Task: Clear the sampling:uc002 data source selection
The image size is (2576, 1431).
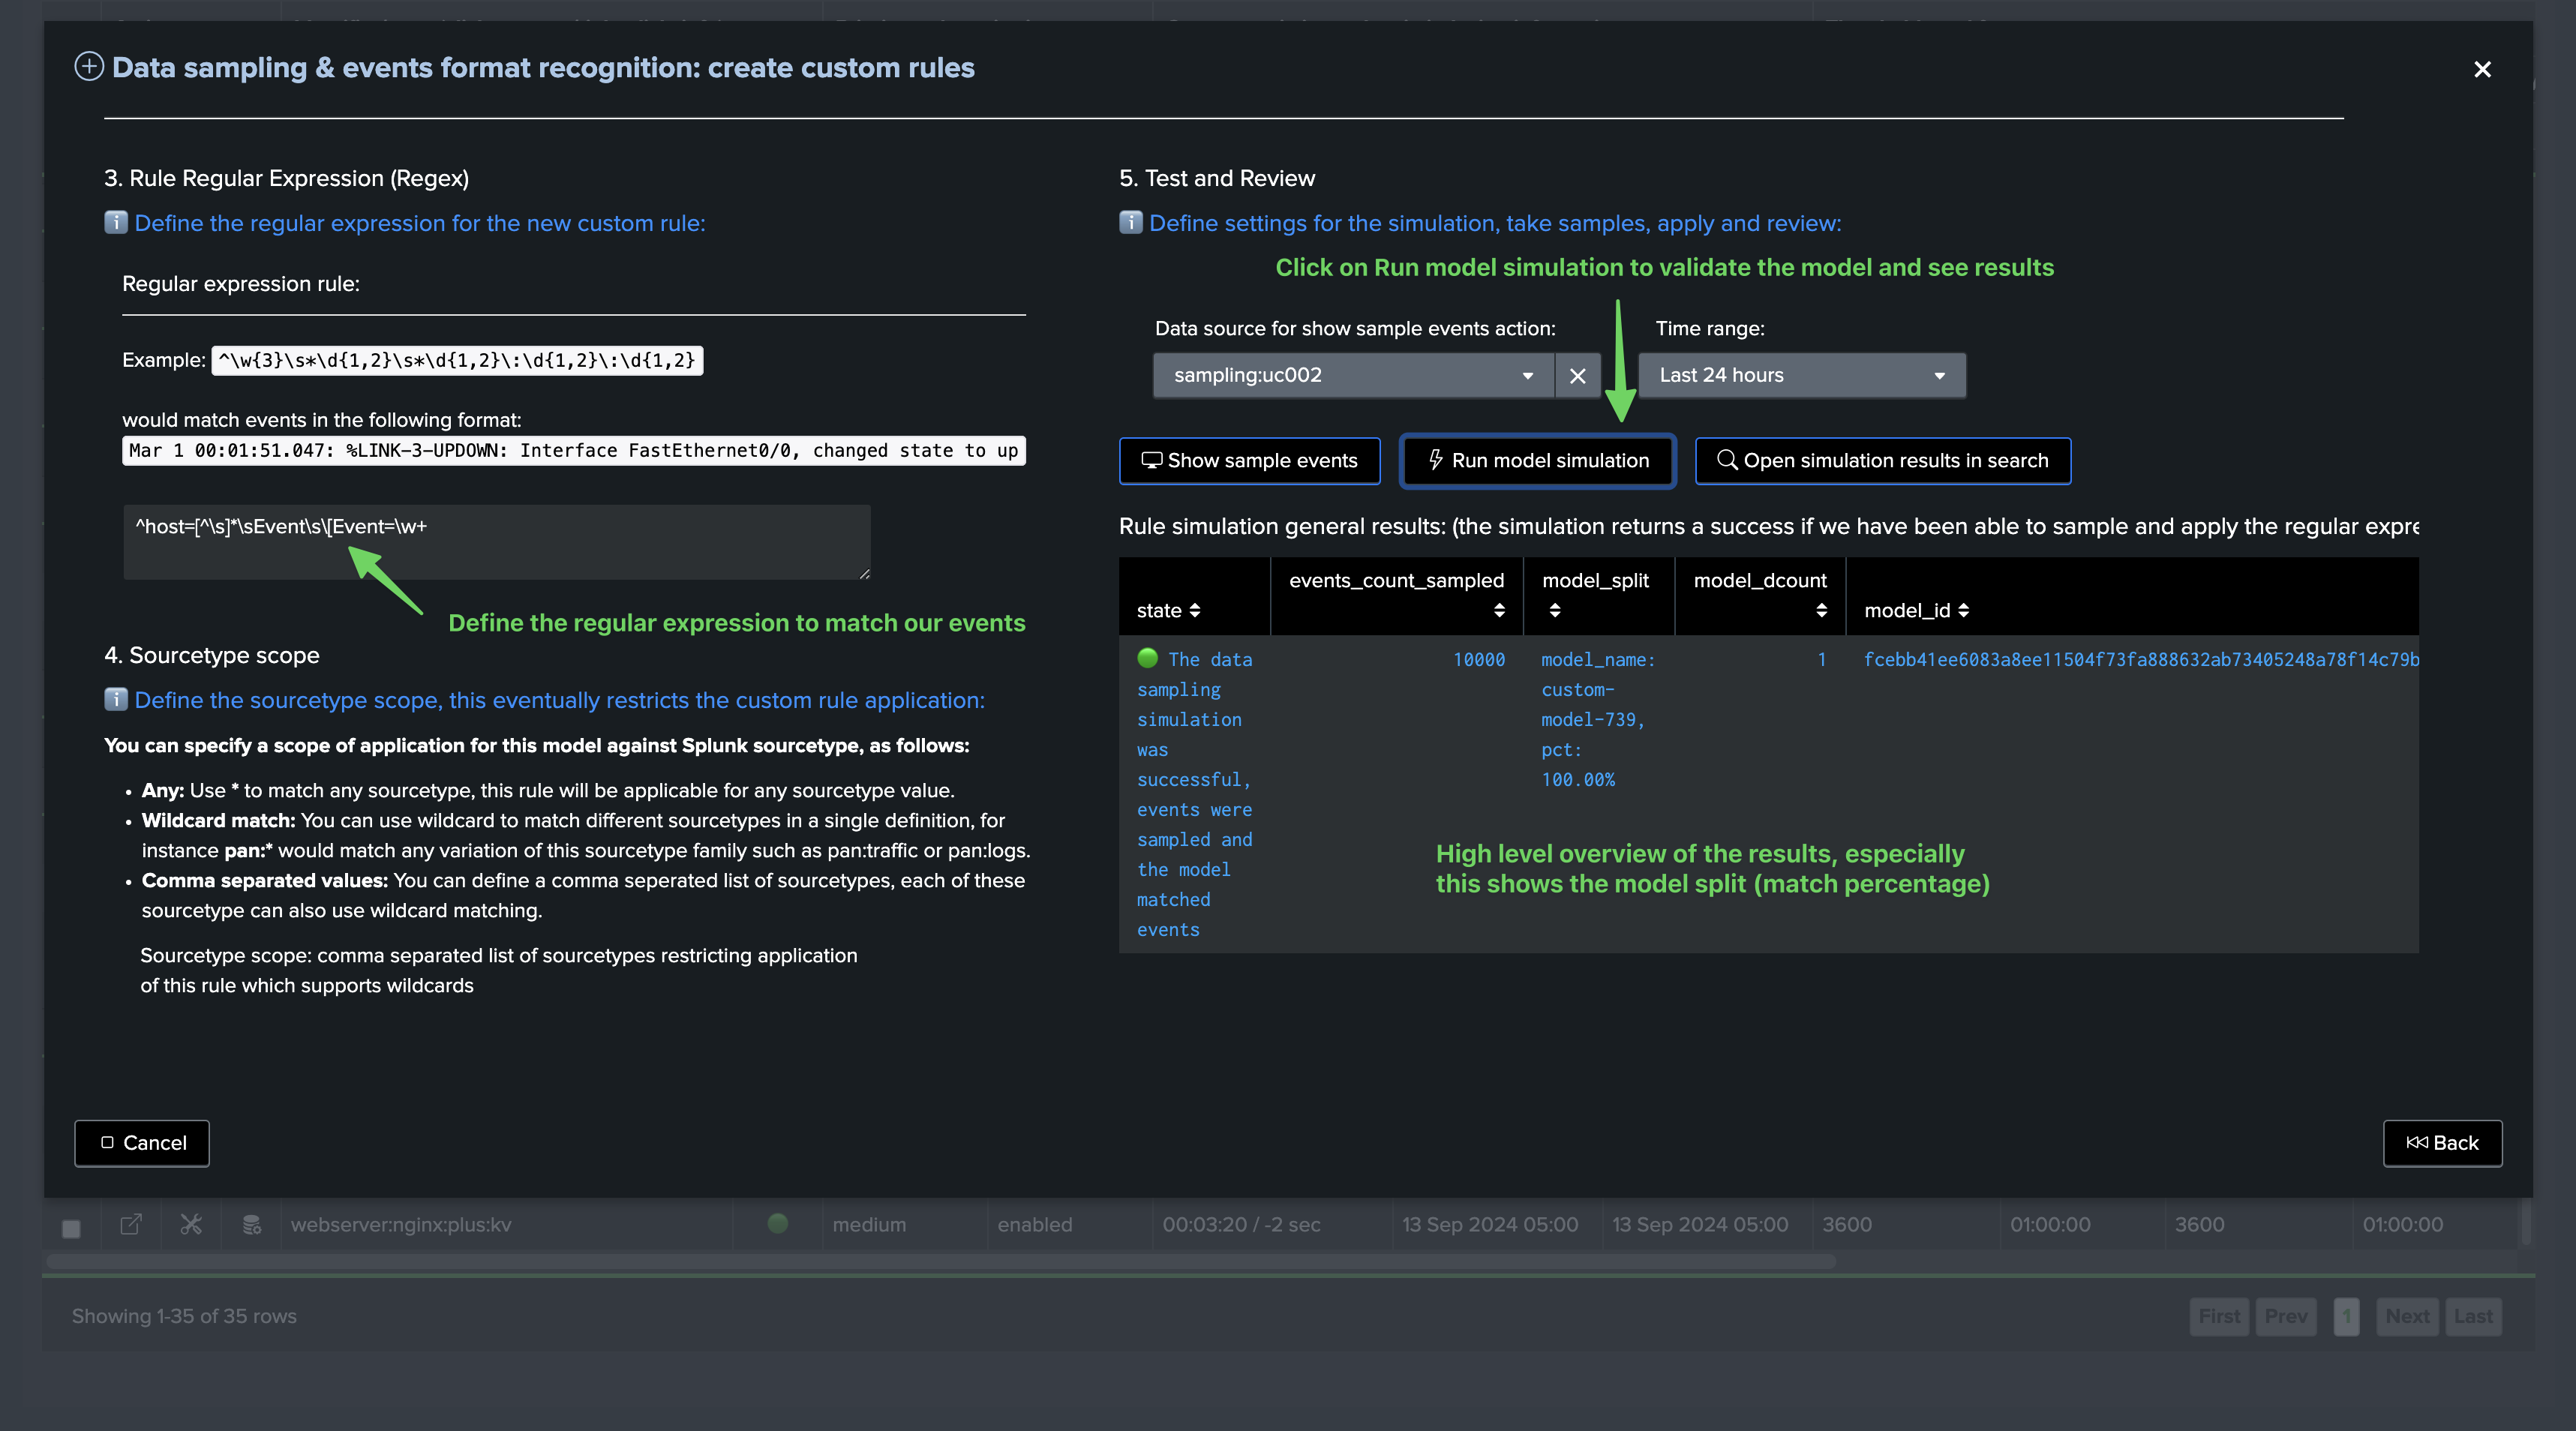Action: point(1577,376)
